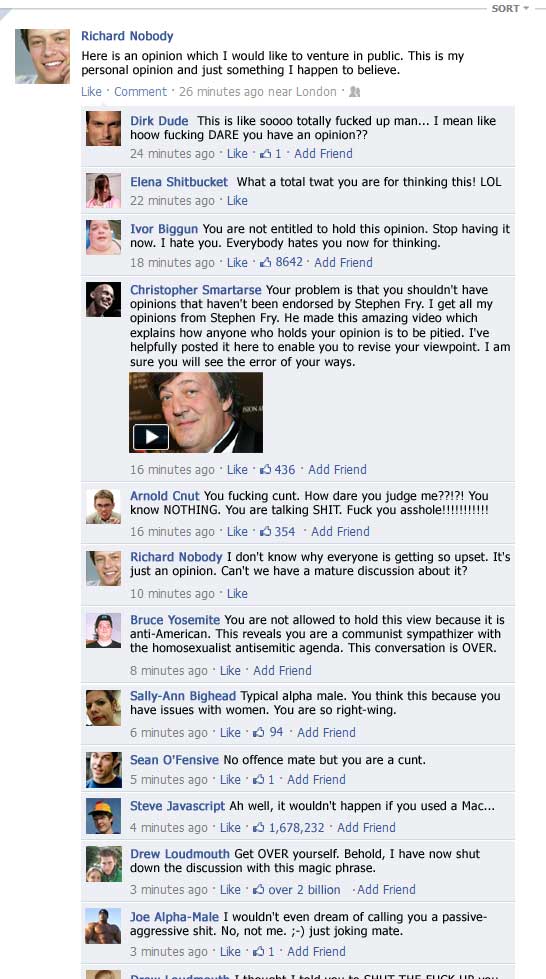Screen dimensions: 546x979
Task: Click Comment under the original post
Action: (x=140, y=92)
